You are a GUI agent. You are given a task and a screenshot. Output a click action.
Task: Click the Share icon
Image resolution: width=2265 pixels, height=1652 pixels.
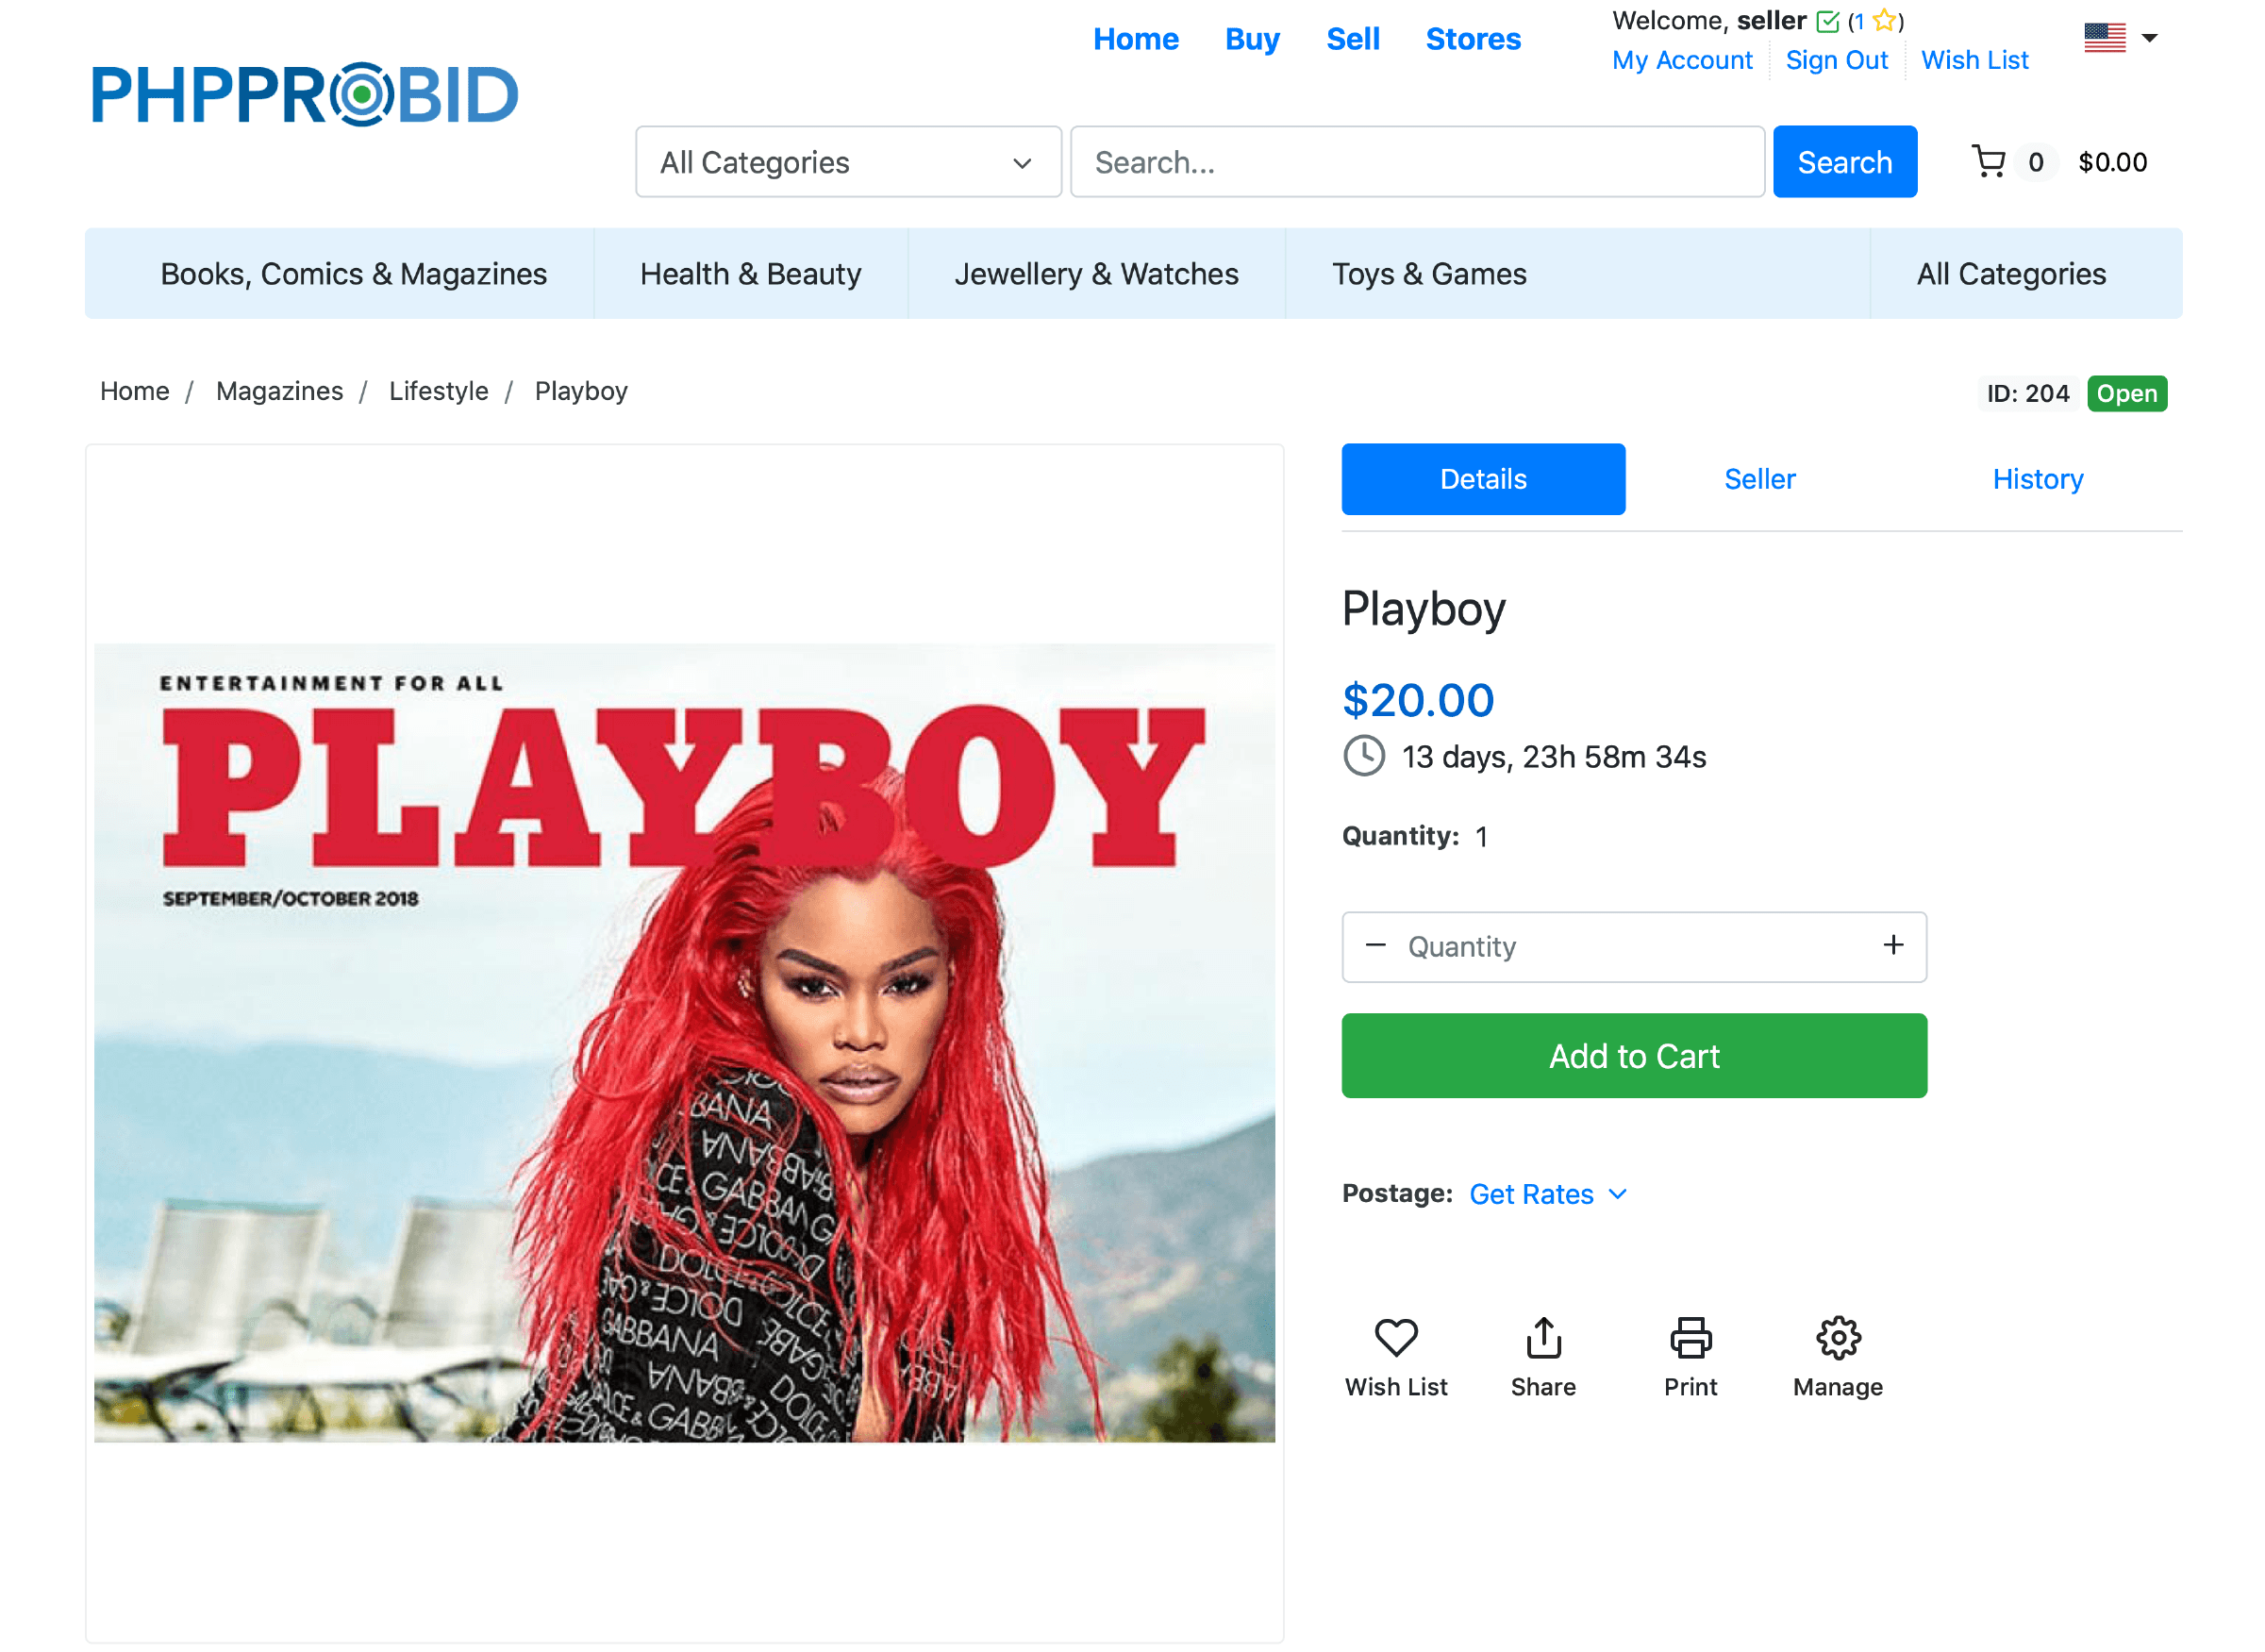pyautogui.click(x=1543, y=1338)
